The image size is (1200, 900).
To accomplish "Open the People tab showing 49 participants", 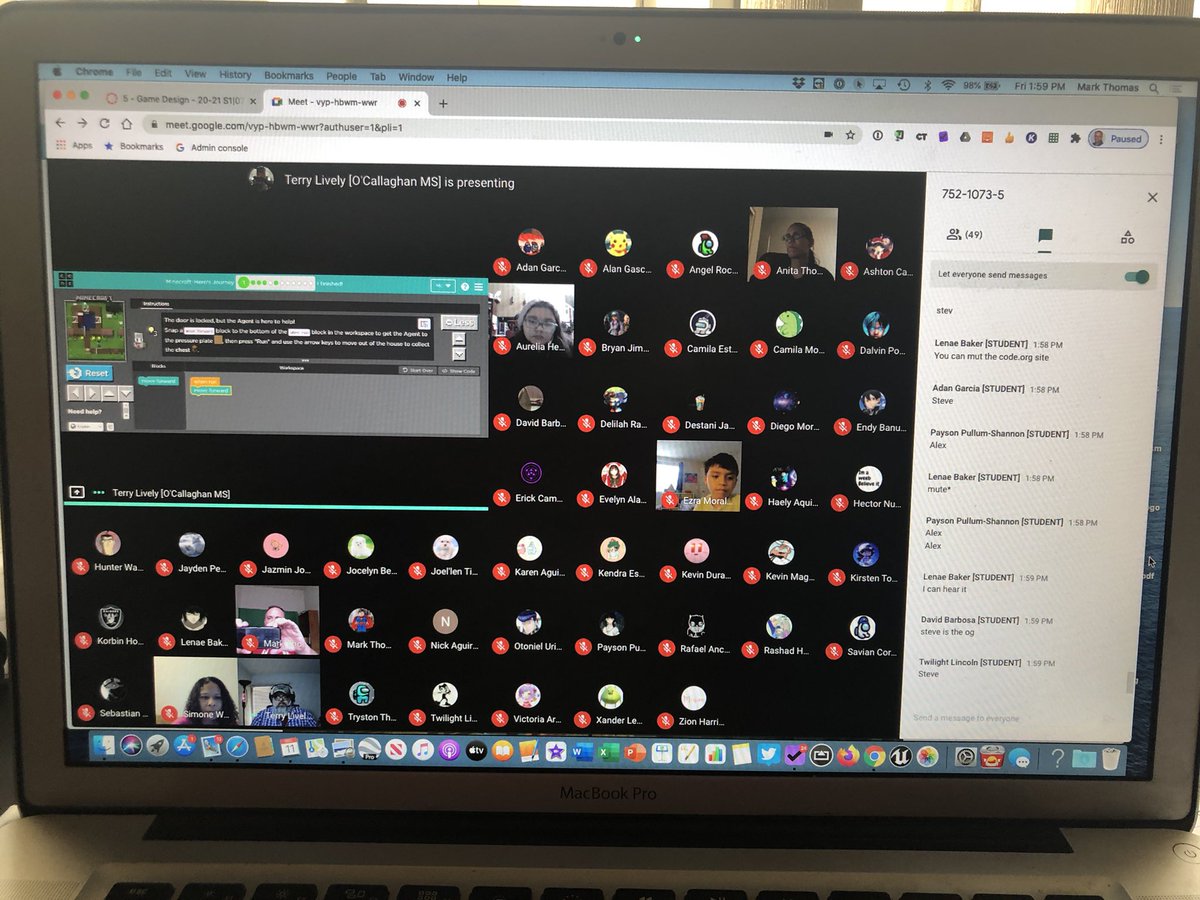I will click(964, 235).
